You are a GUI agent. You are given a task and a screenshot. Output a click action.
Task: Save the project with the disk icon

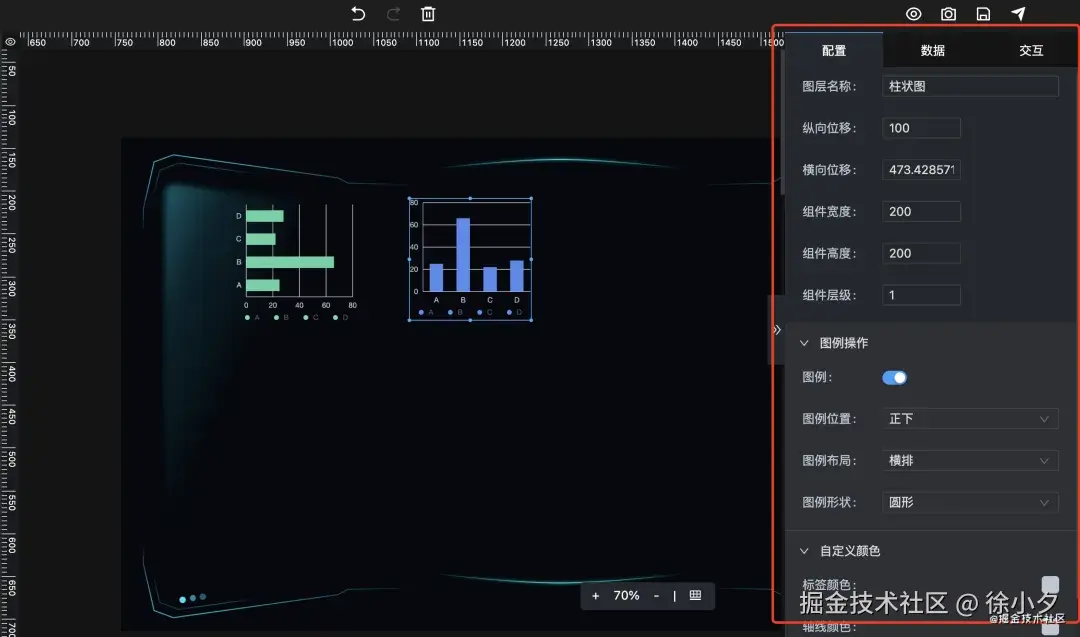coord(983,14)
